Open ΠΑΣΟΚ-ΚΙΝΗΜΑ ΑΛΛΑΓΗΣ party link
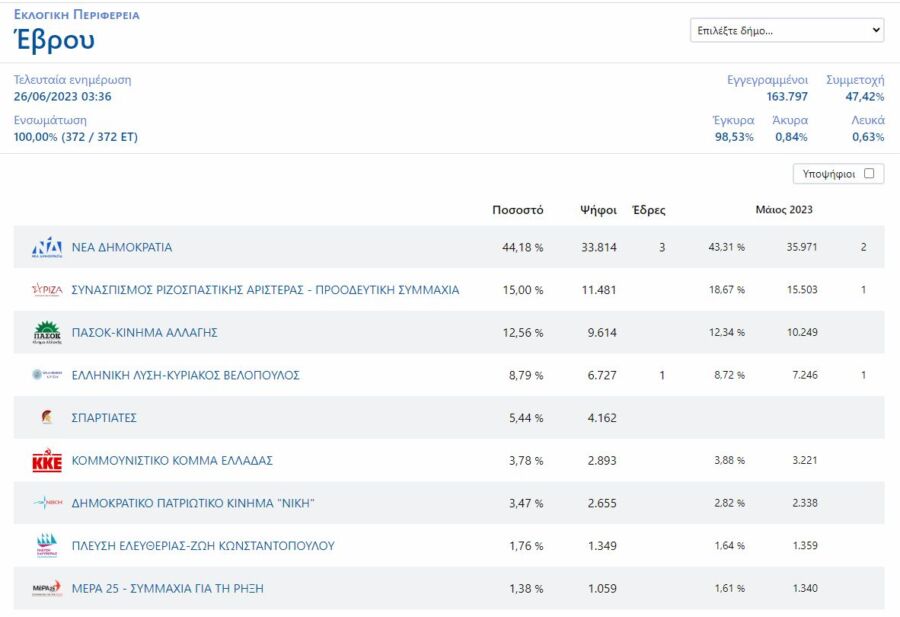This screenshot has height=617, width=900. tap(144, 333)
